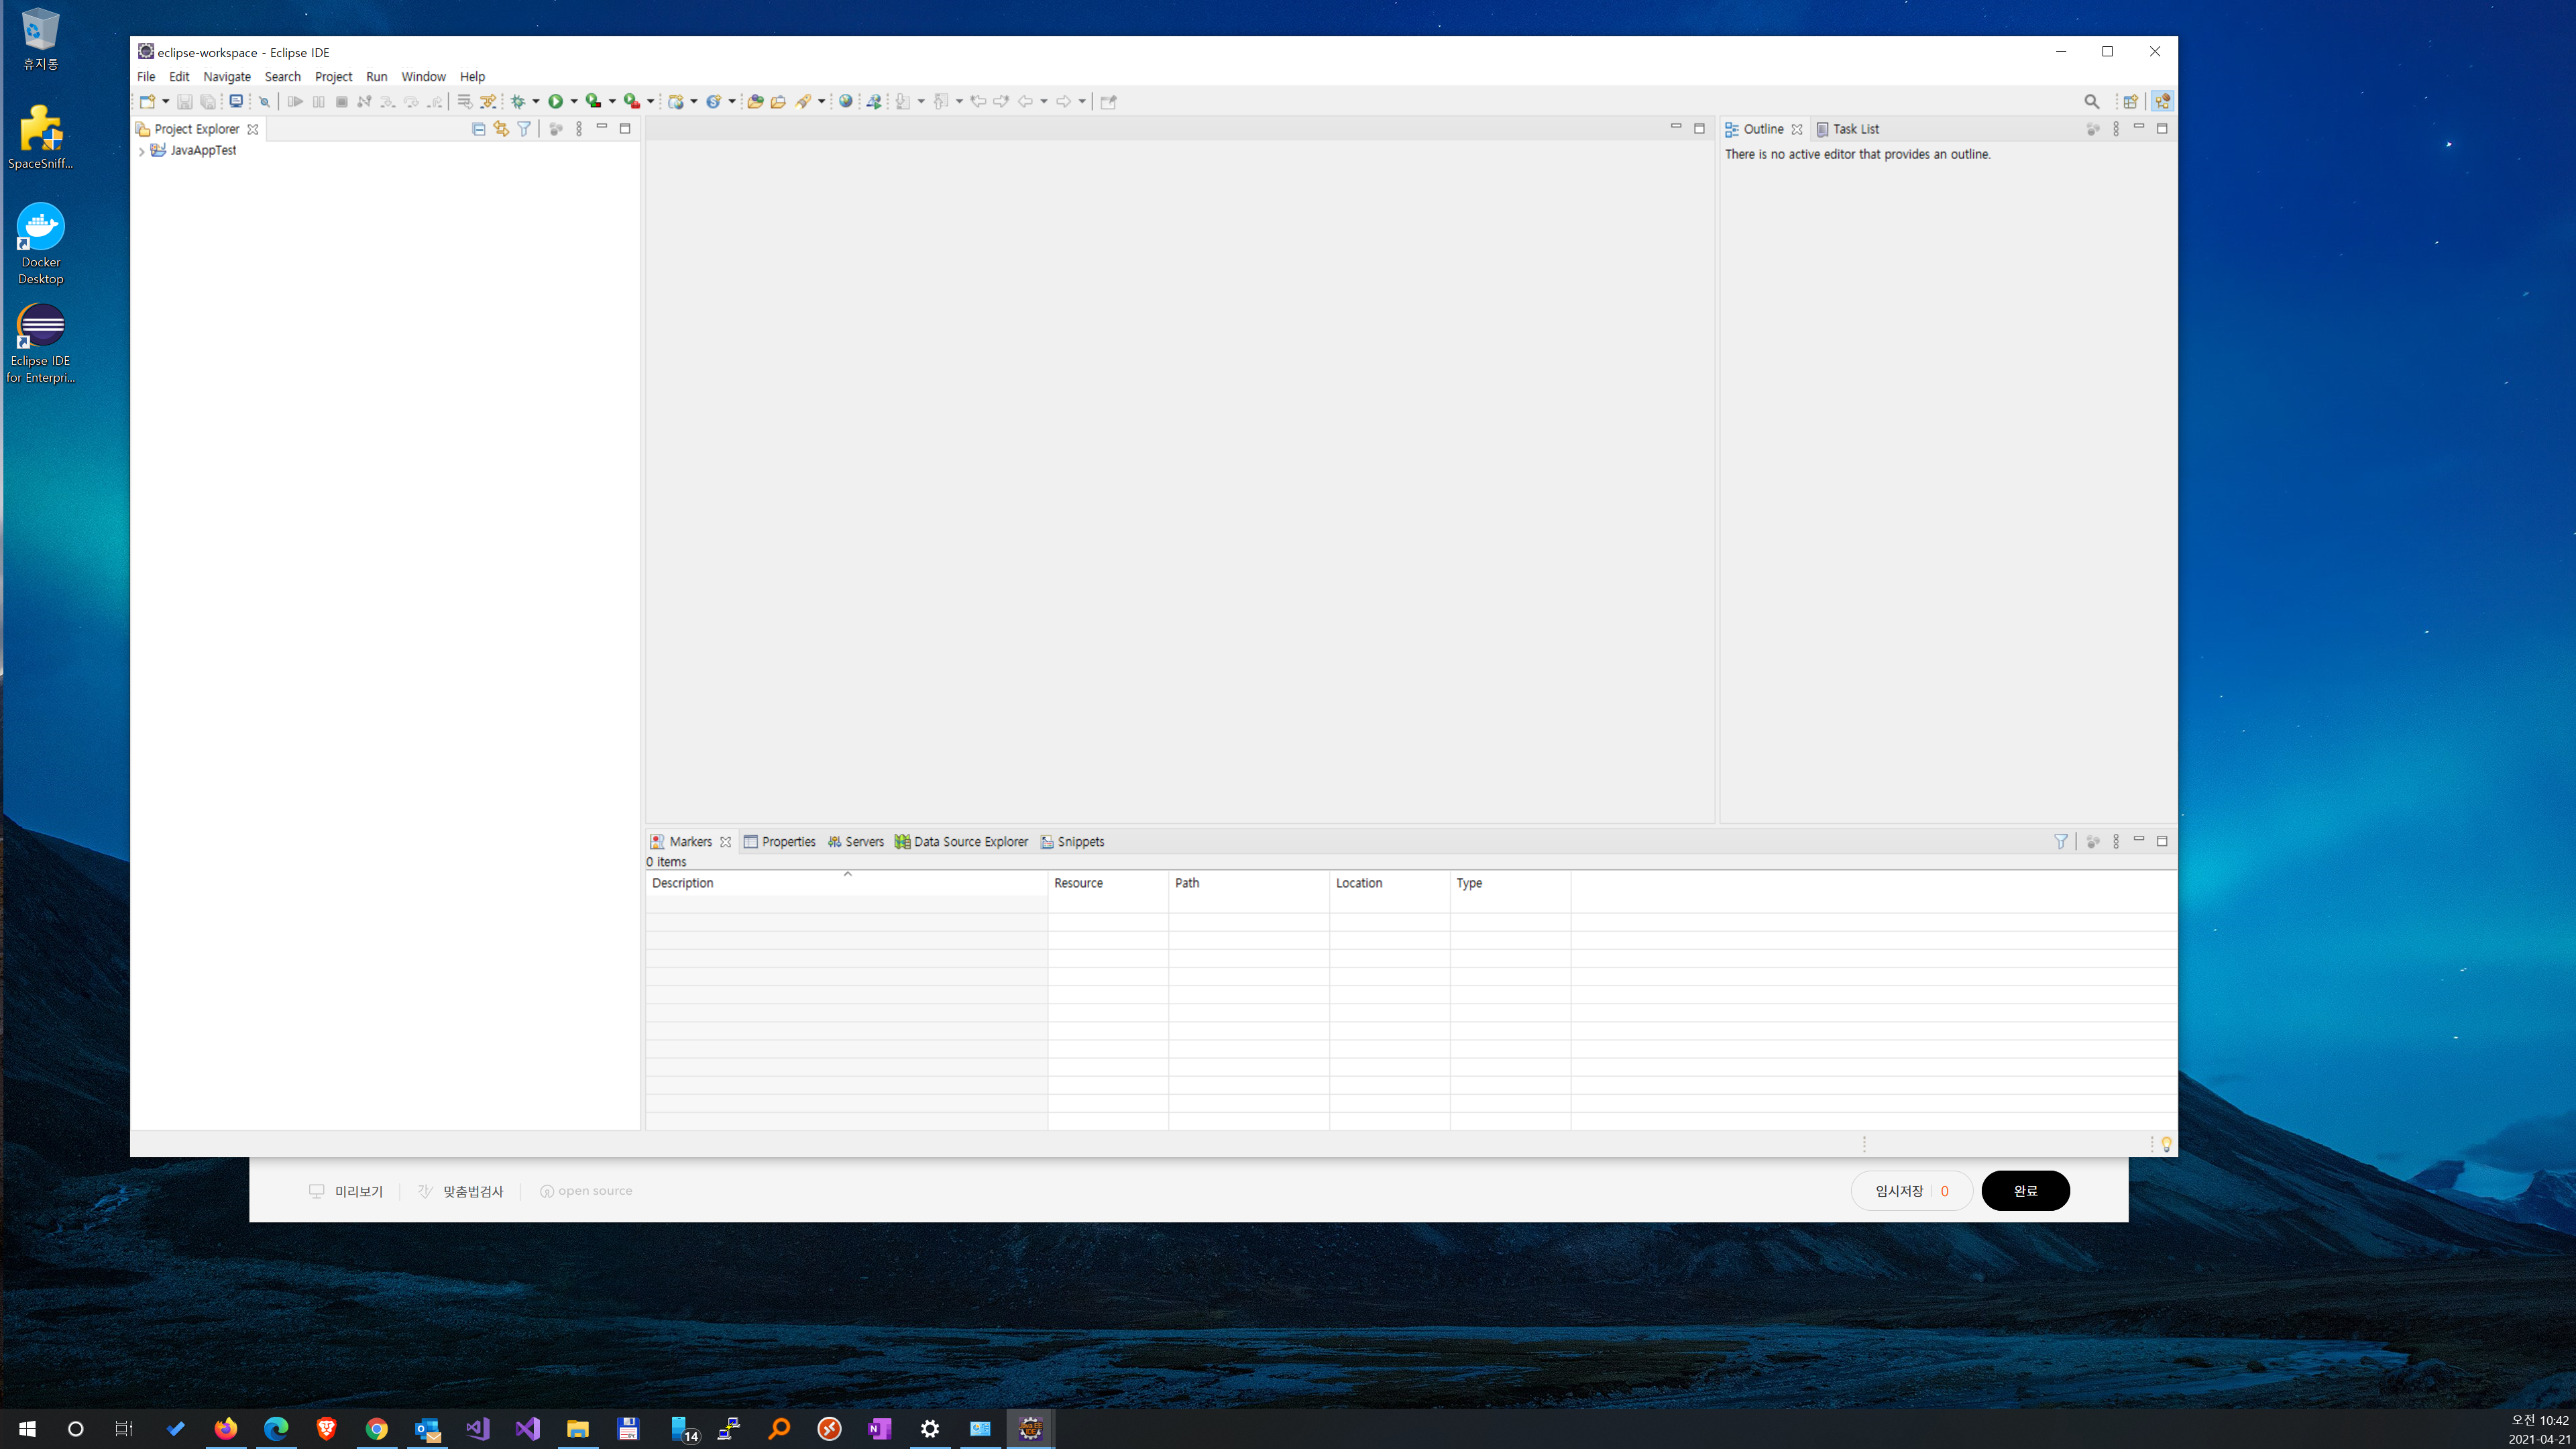This screenshot has height=1449, width=2576.
Task: Click the 임시저장 button
Action: [x=1899, y=1191]
